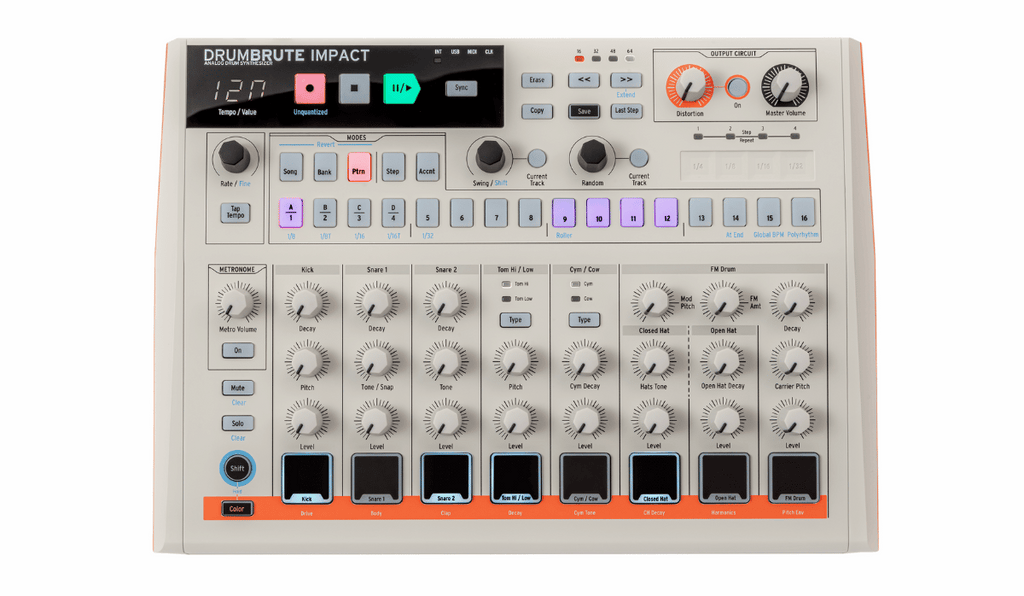Select Accnt mode
The width and height of the screenshot is (1024, 596).
pos(426,168)
